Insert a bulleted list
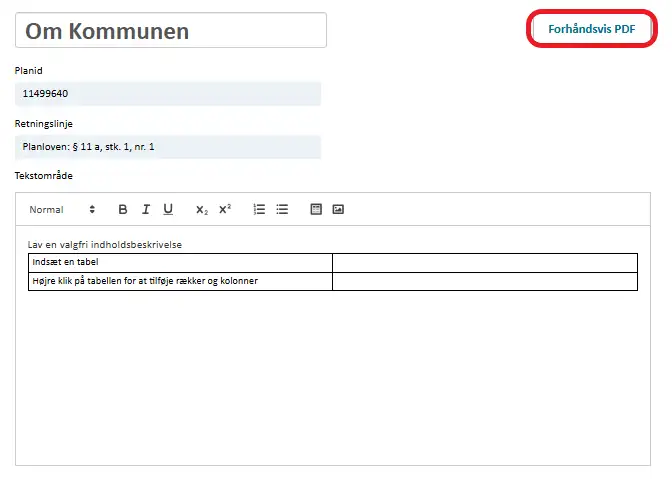The image size is (672, 479). point(282,210)
